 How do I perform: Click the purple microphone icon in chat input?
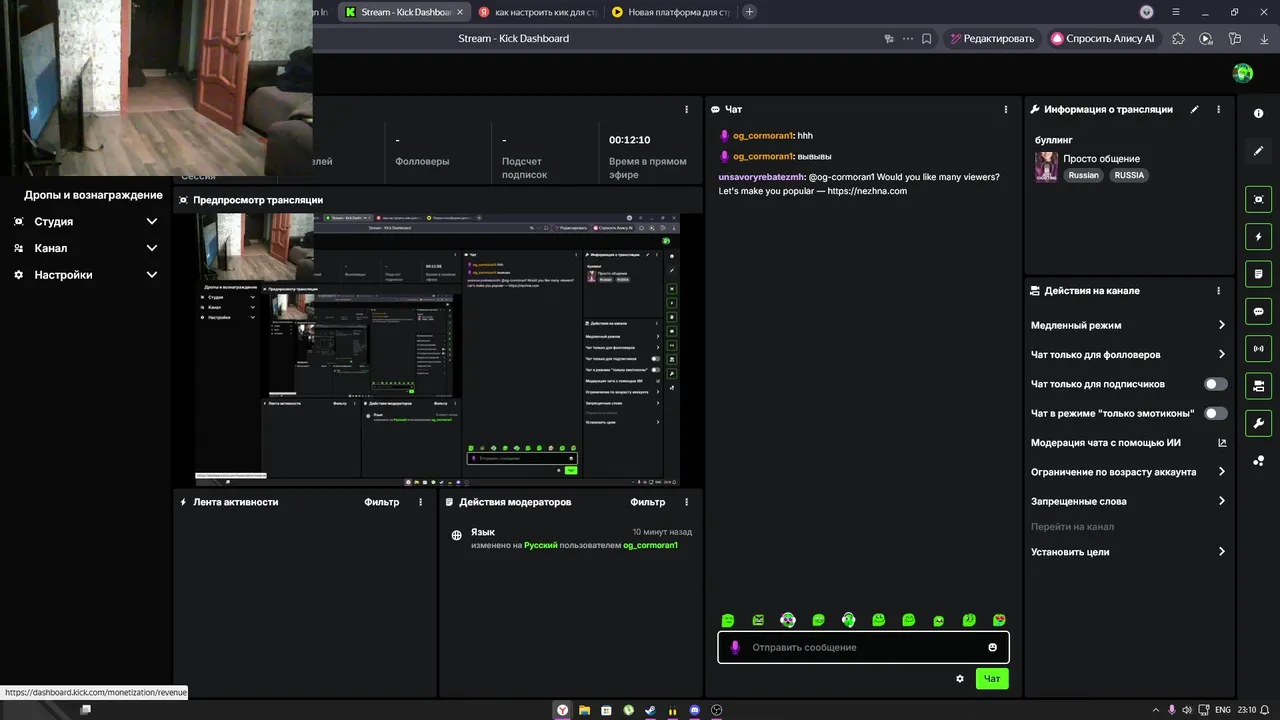[x=735, y=647]
